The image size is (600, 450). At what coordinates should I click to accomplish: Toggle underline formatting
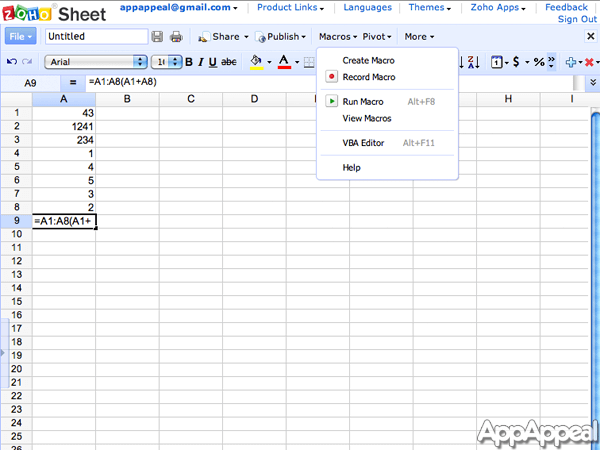pyautogui.click(x=213, y=62)
